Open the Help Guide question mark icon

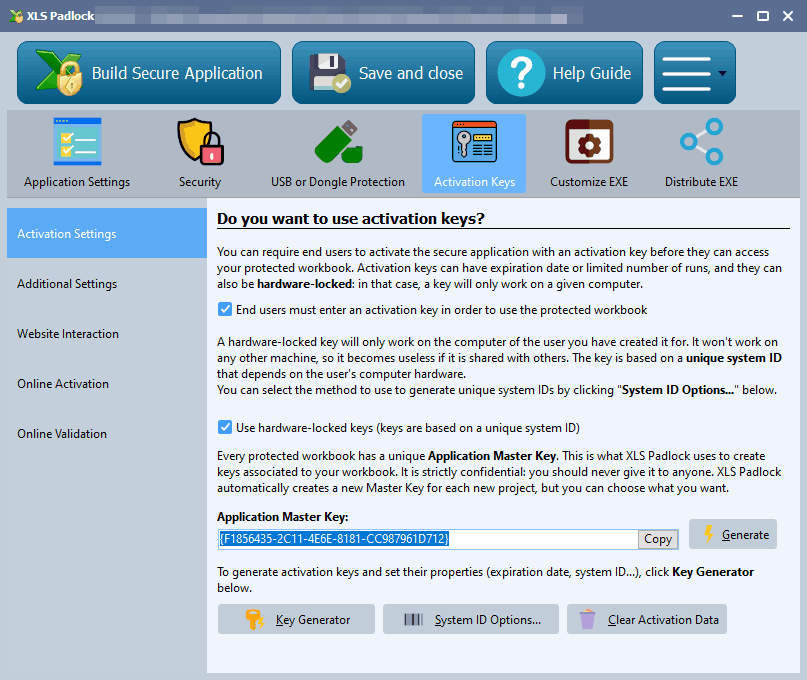[x=521, y=73]
